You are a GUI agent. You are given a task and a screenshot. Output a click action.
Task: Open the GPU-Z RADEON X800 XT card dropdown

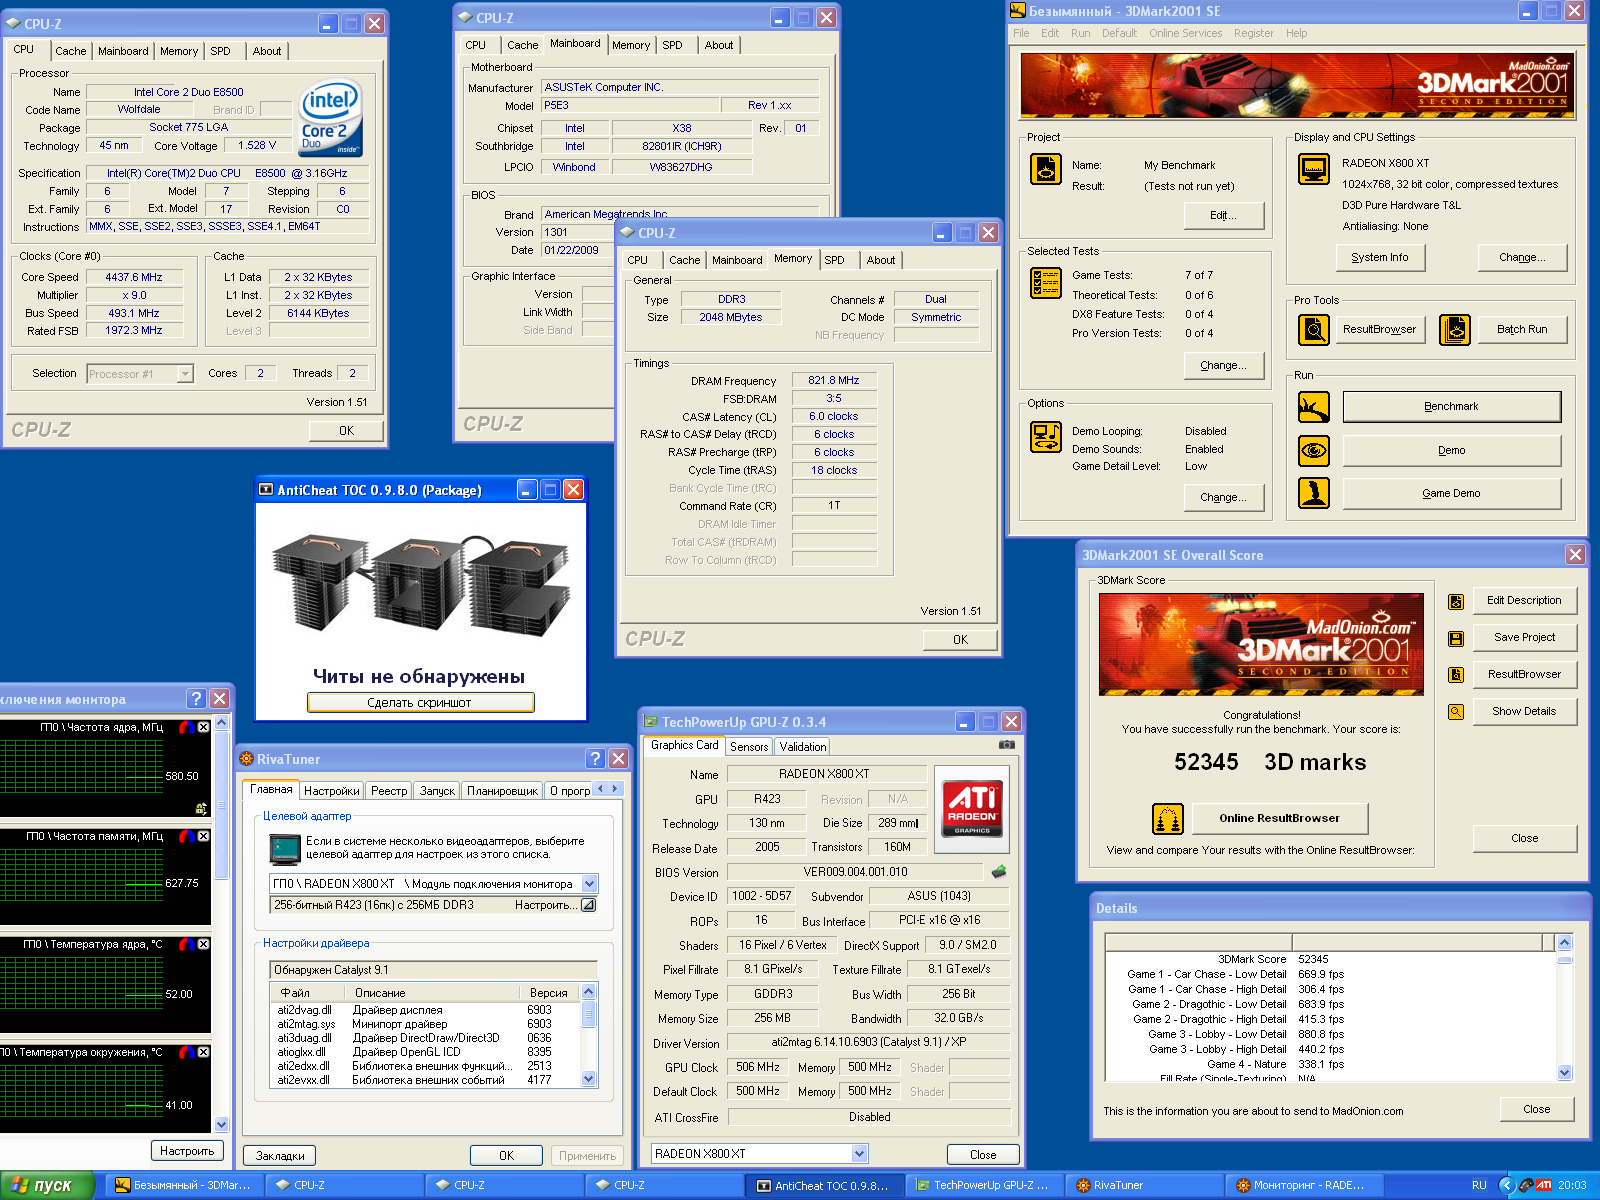(x=859, y=1154)
